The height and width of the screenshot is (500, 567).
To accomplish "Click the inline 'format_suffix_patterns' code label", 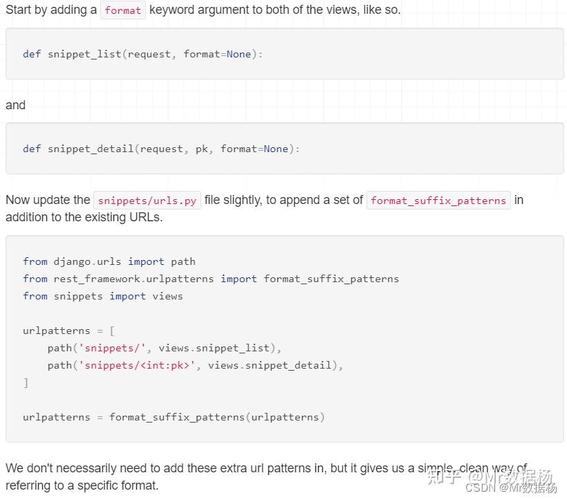I will [x=438, y=200].
